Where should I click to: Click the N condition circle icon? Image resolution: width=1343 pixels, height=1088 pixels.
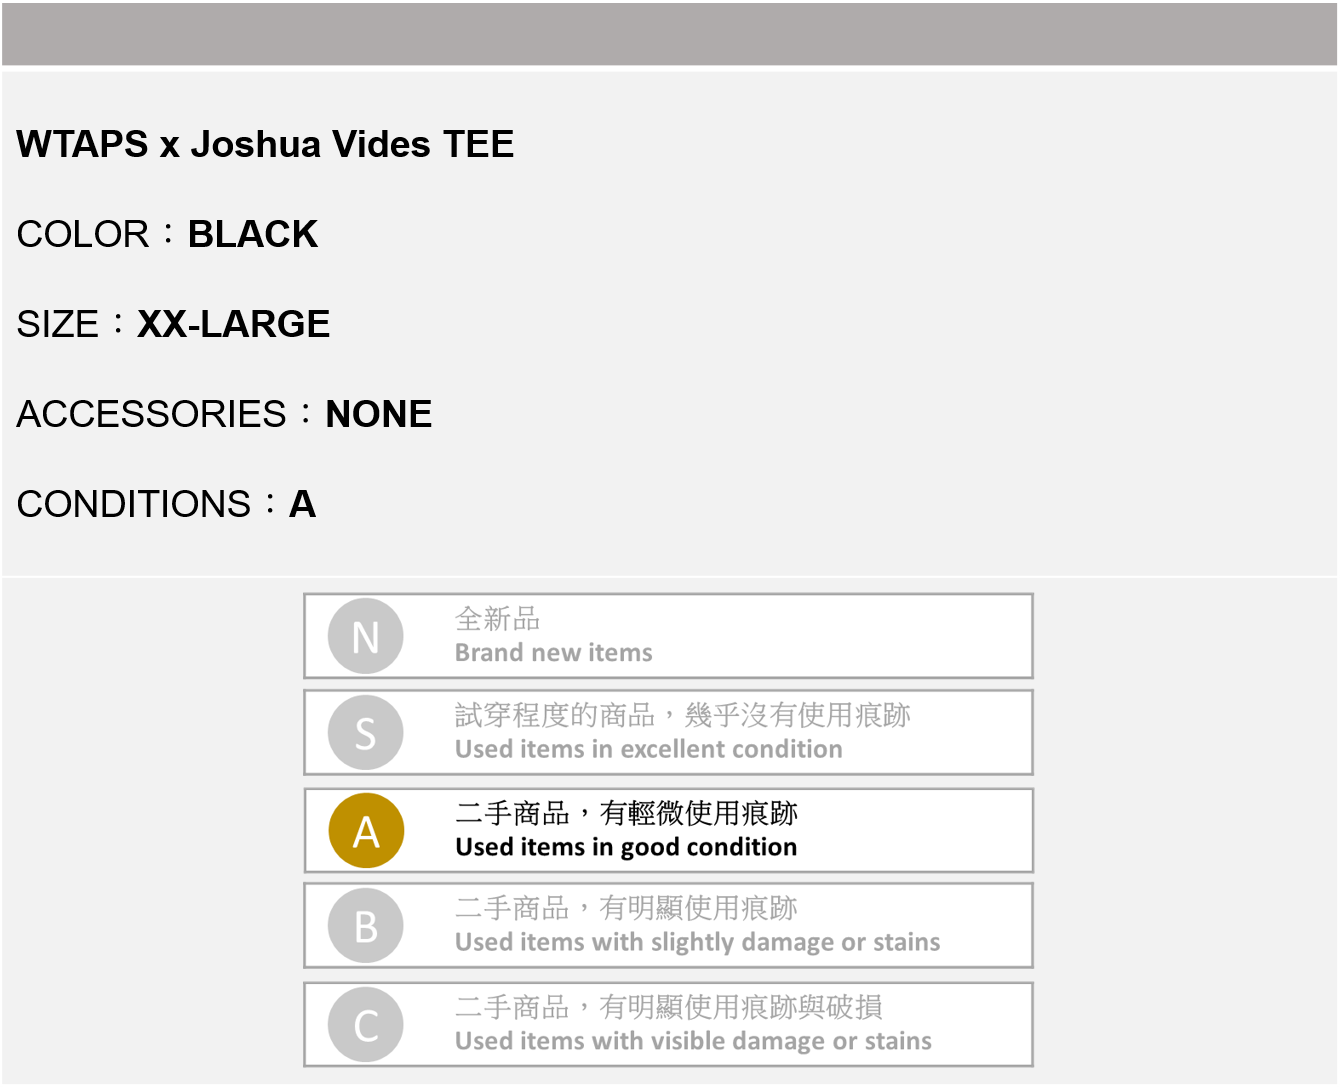[x=366, y=636]
